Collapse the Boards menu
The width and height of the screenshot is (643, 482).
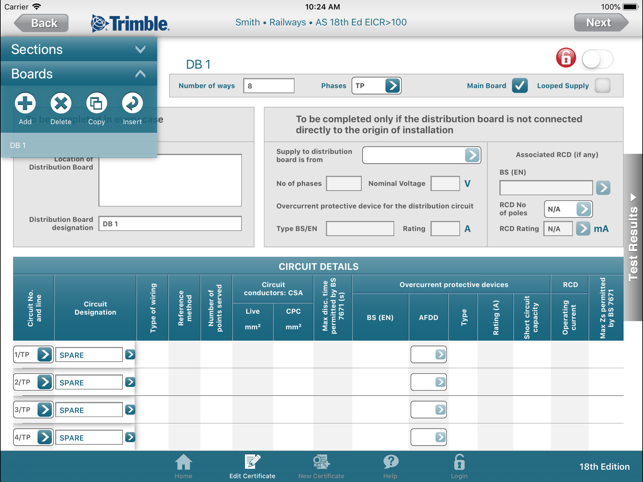point(79,74)
